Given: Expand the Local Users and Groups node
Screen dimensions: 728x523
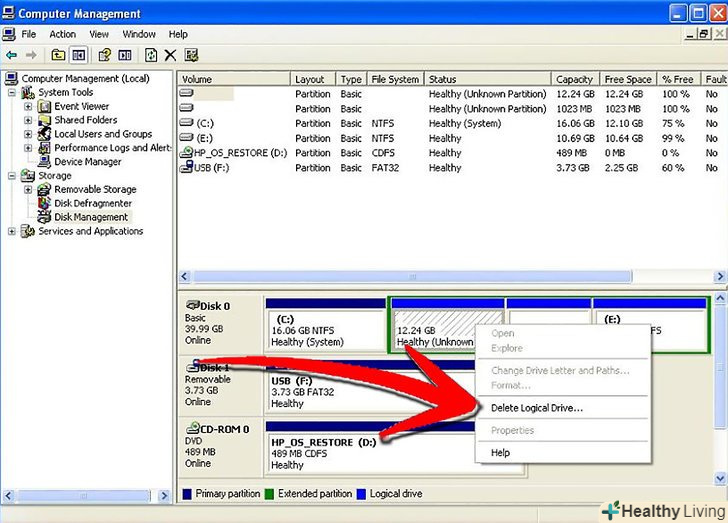Looking at the screenshot, I should (x=28, y=134).
